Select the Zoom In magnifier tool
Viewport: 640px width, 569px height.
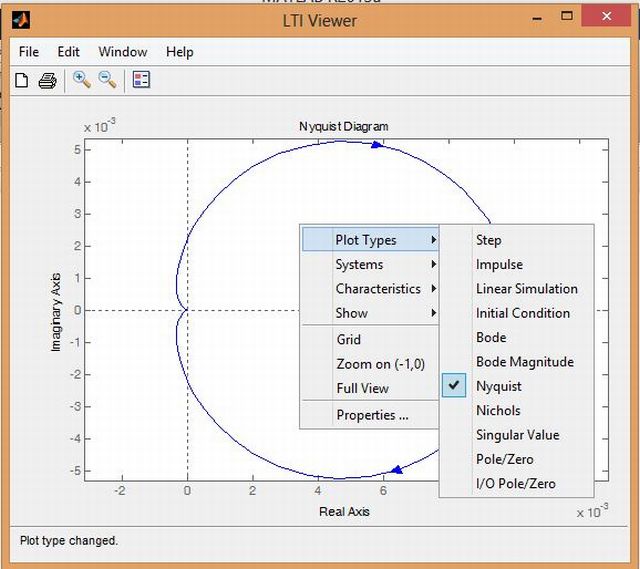click(82, 80)
